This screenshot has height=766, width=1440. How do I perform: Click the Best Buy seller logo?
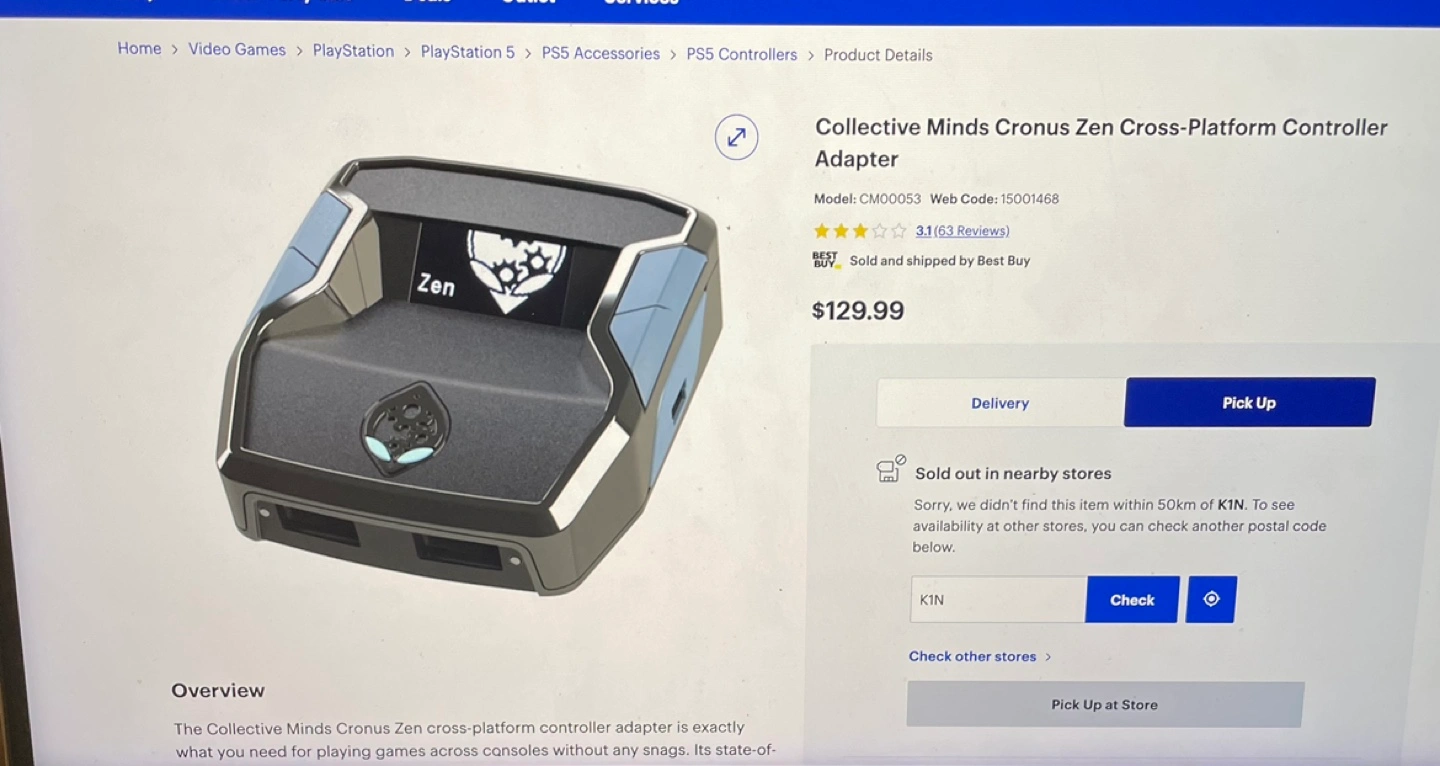point(826,260)
